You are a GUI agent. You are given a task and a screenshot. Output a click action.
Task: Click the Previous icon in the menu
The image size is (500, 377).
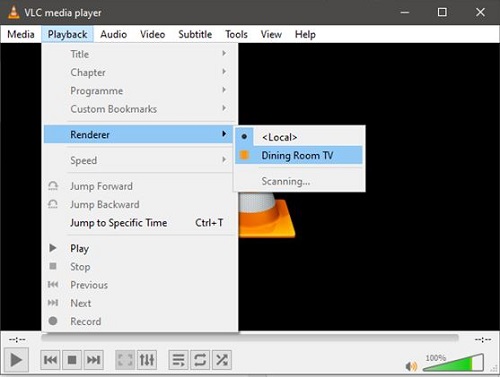[x=53, y=284]
